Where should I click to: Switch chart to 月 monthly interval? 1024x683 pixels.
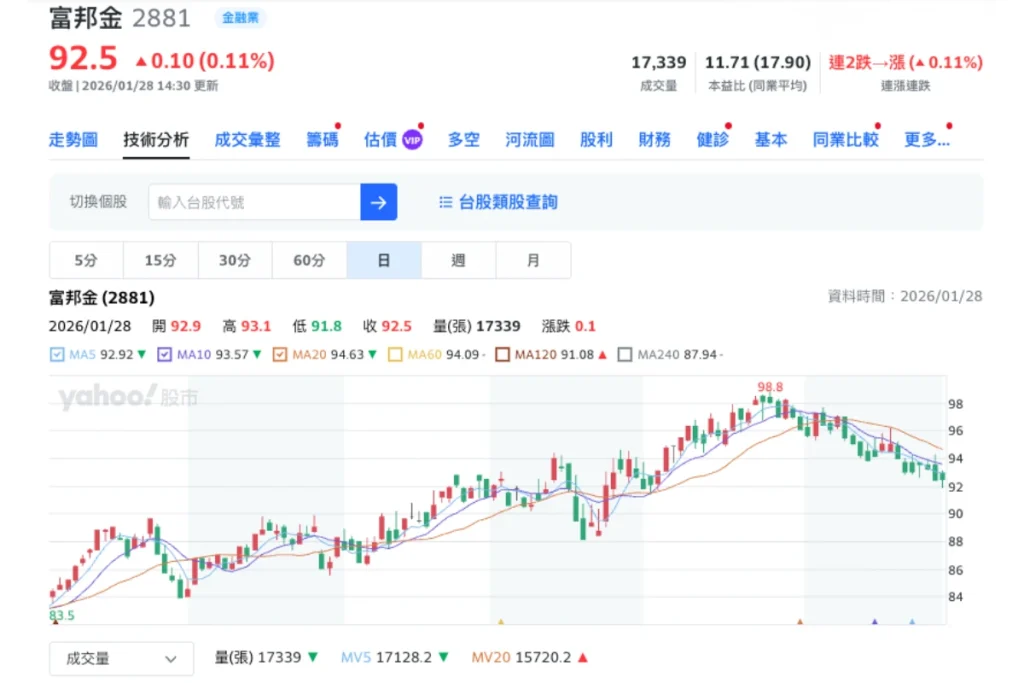(533, 261)
